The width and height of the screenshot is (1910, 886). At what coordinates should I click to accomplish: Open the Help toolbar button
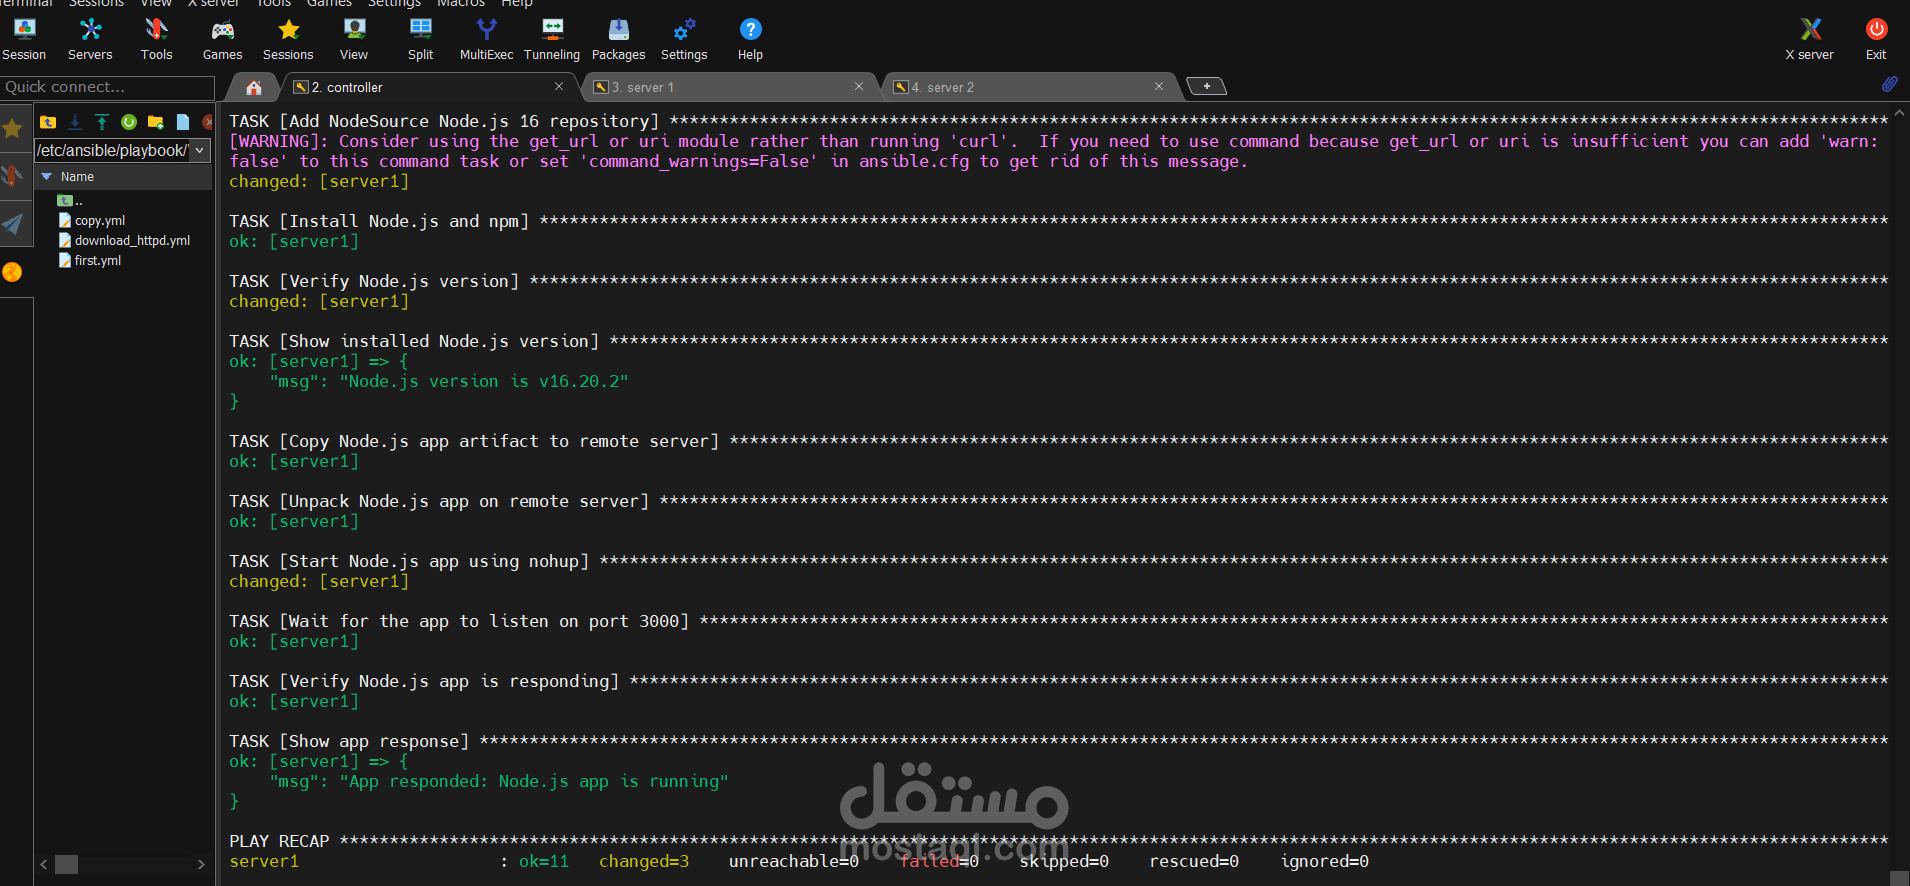[x=750, y=40]
